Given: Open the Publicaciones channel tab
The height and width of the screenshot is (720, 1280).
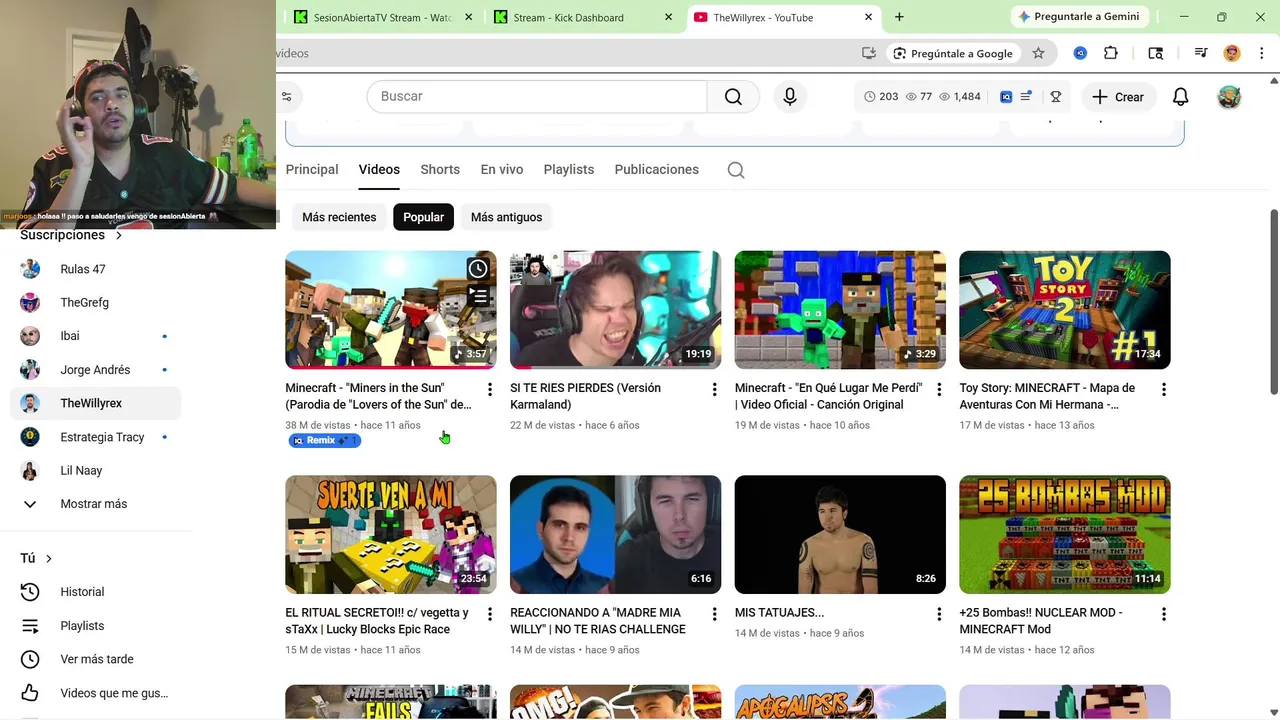Looking at the screenshot, I should [657, 169].
